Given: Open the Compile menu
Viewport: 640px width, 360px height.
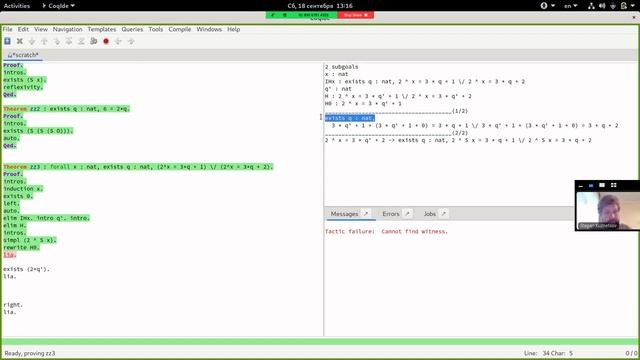Looking at the screenshot, I should pyautogui.click(x=180, y=29).
